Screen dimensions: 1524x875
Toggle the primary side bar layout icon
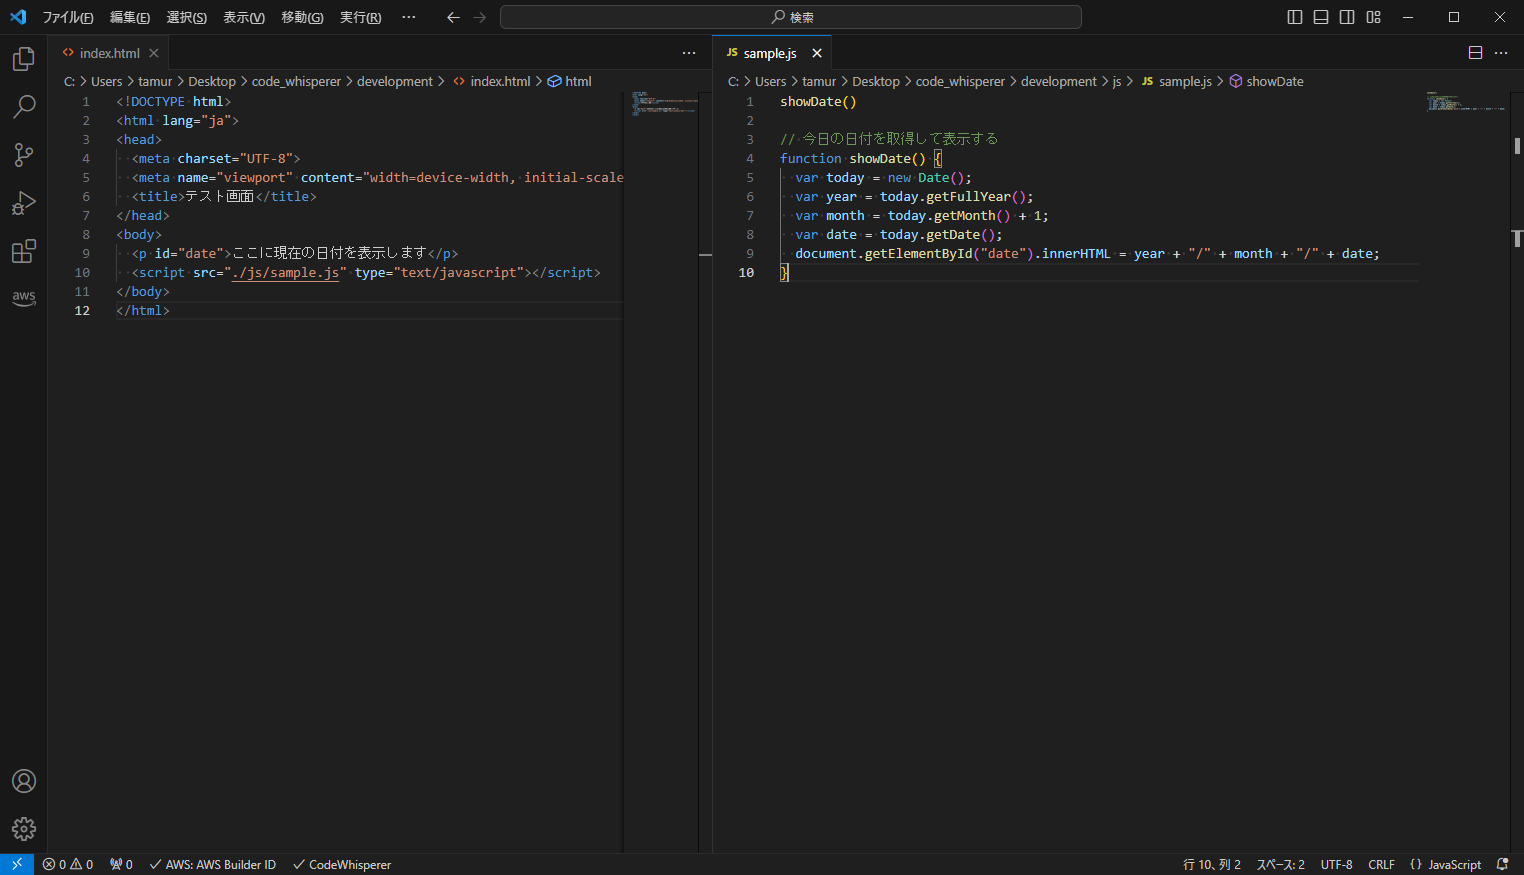coord(1295,17)
